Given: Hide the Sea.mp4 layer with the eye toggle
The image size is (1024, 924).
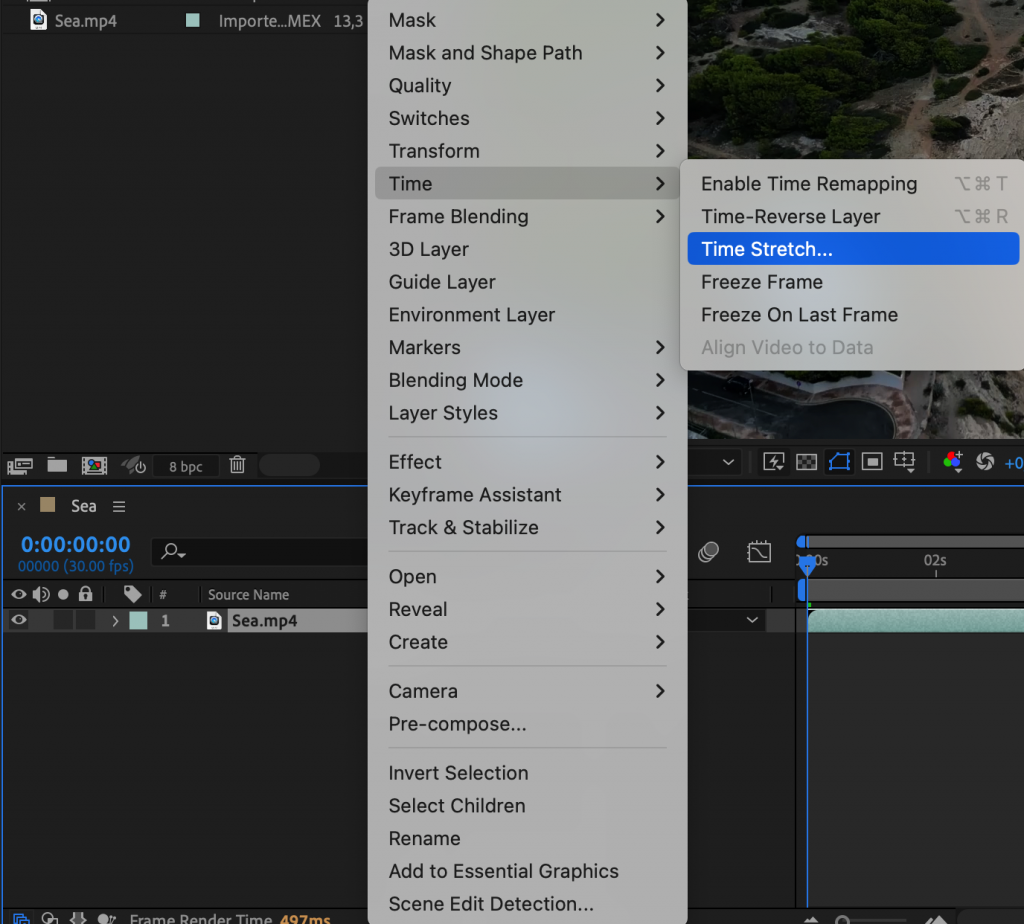Looking at the screenshot, I should click(x=18, y=620).
